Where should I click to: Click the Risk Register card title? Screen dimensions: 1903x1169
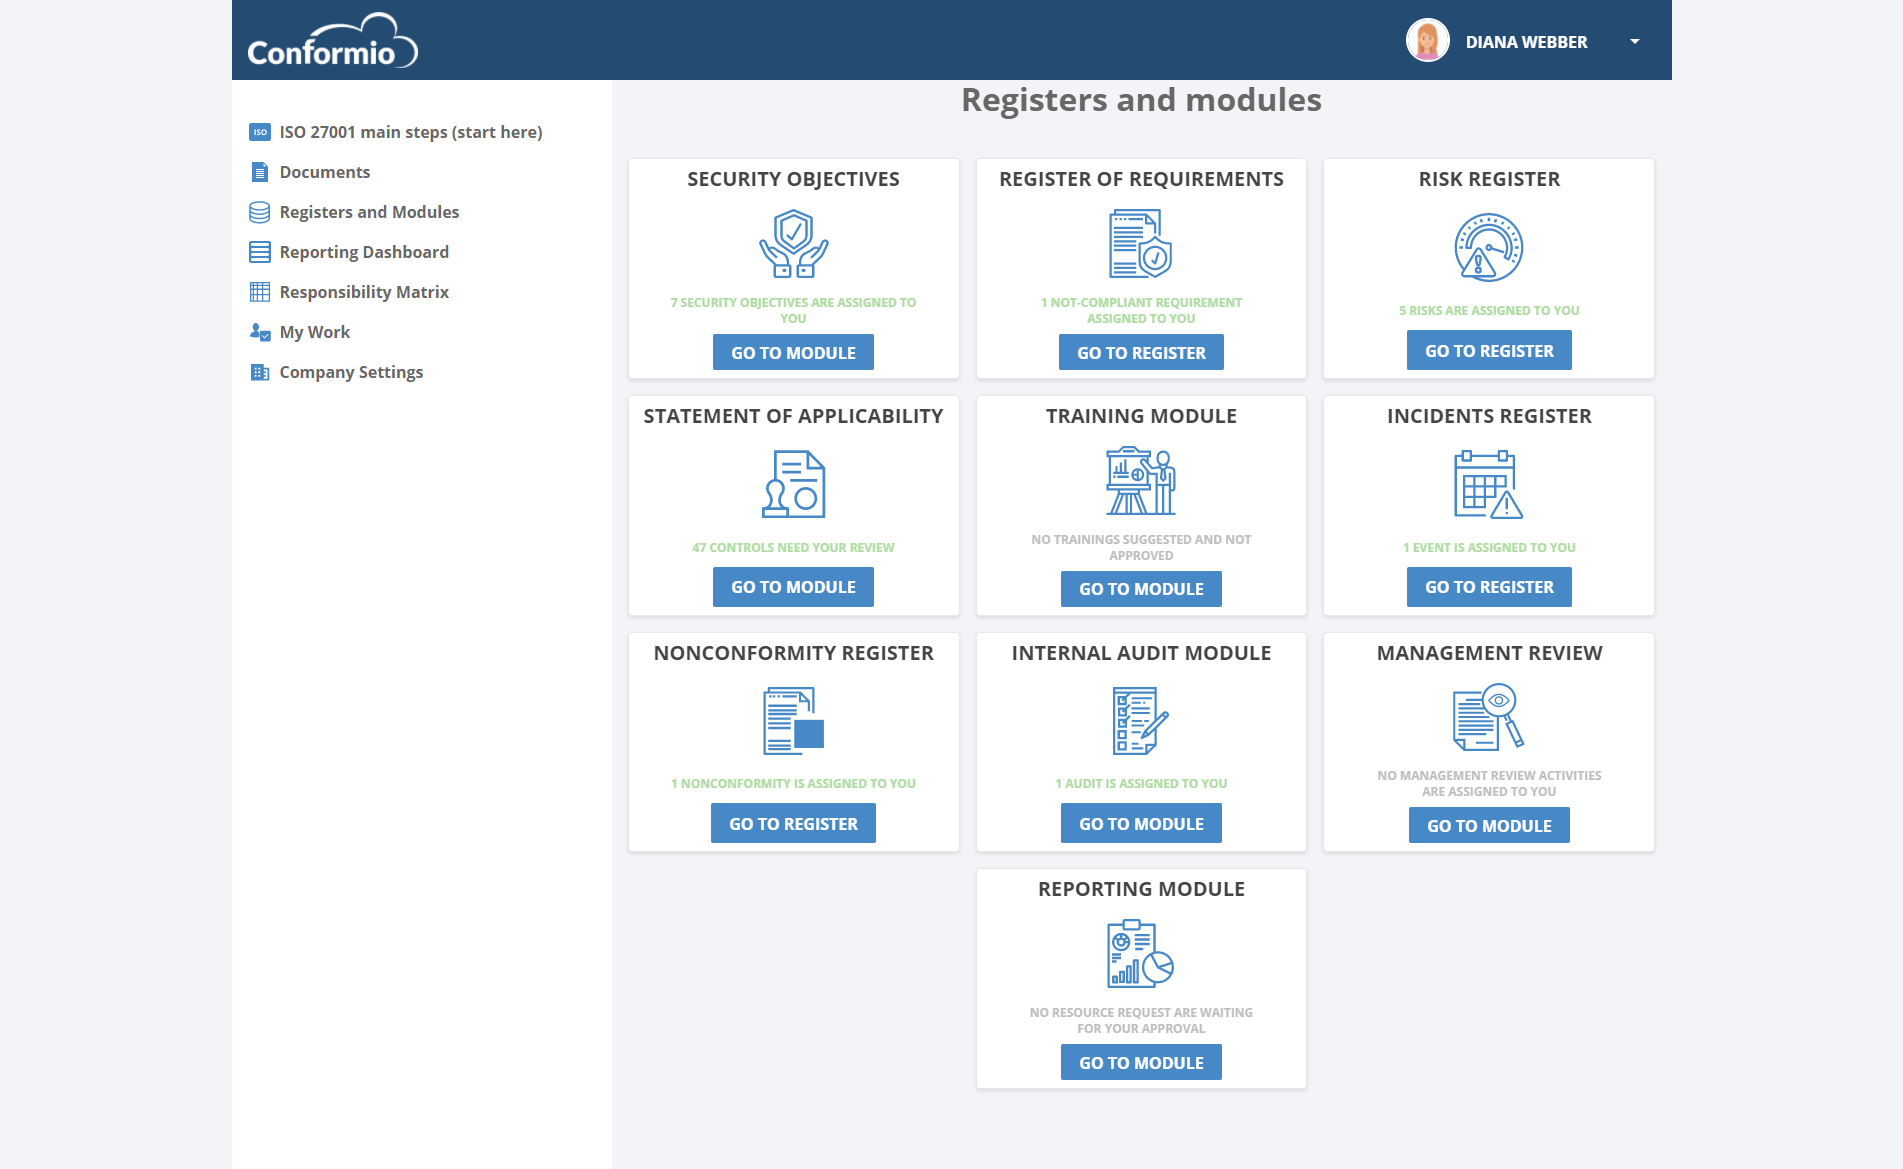coord(1489,179)
